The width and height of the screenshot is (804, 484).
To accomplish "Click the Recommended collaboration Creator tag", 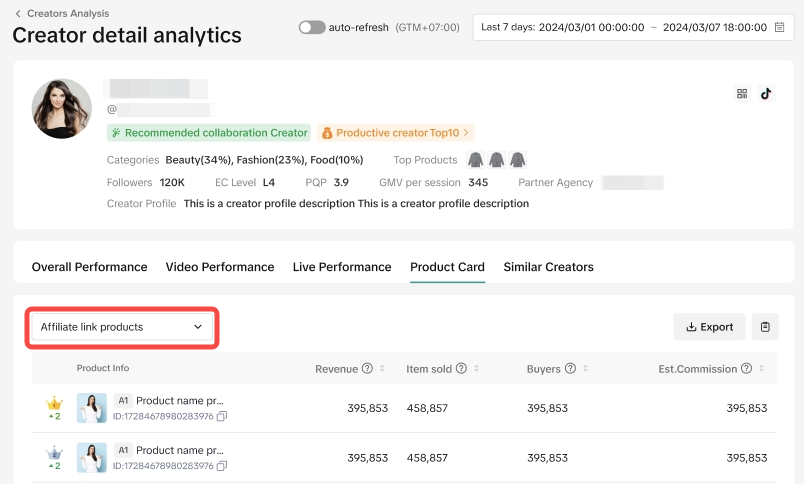I will (209, 132).
